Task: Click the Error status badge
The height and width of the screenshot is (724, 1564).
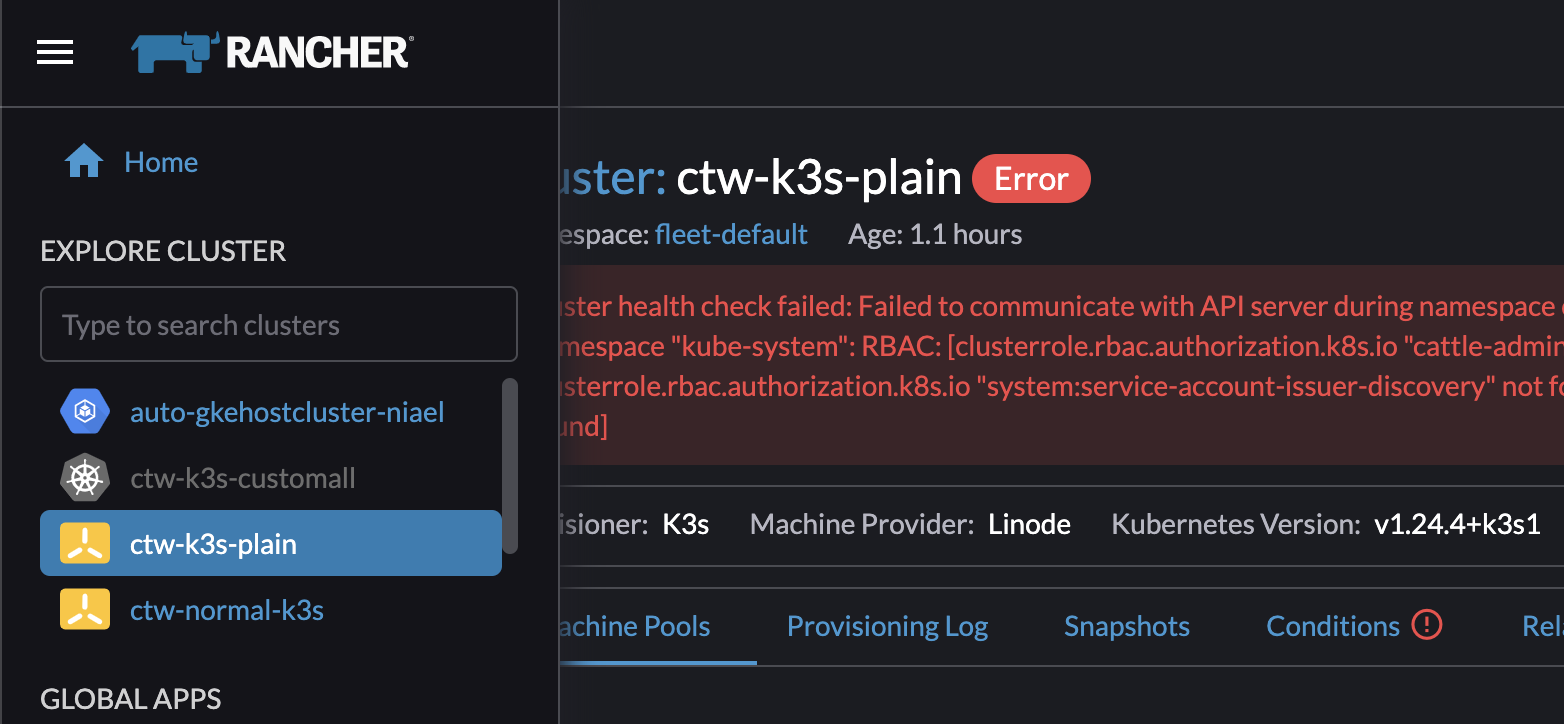Action: 1031,178
